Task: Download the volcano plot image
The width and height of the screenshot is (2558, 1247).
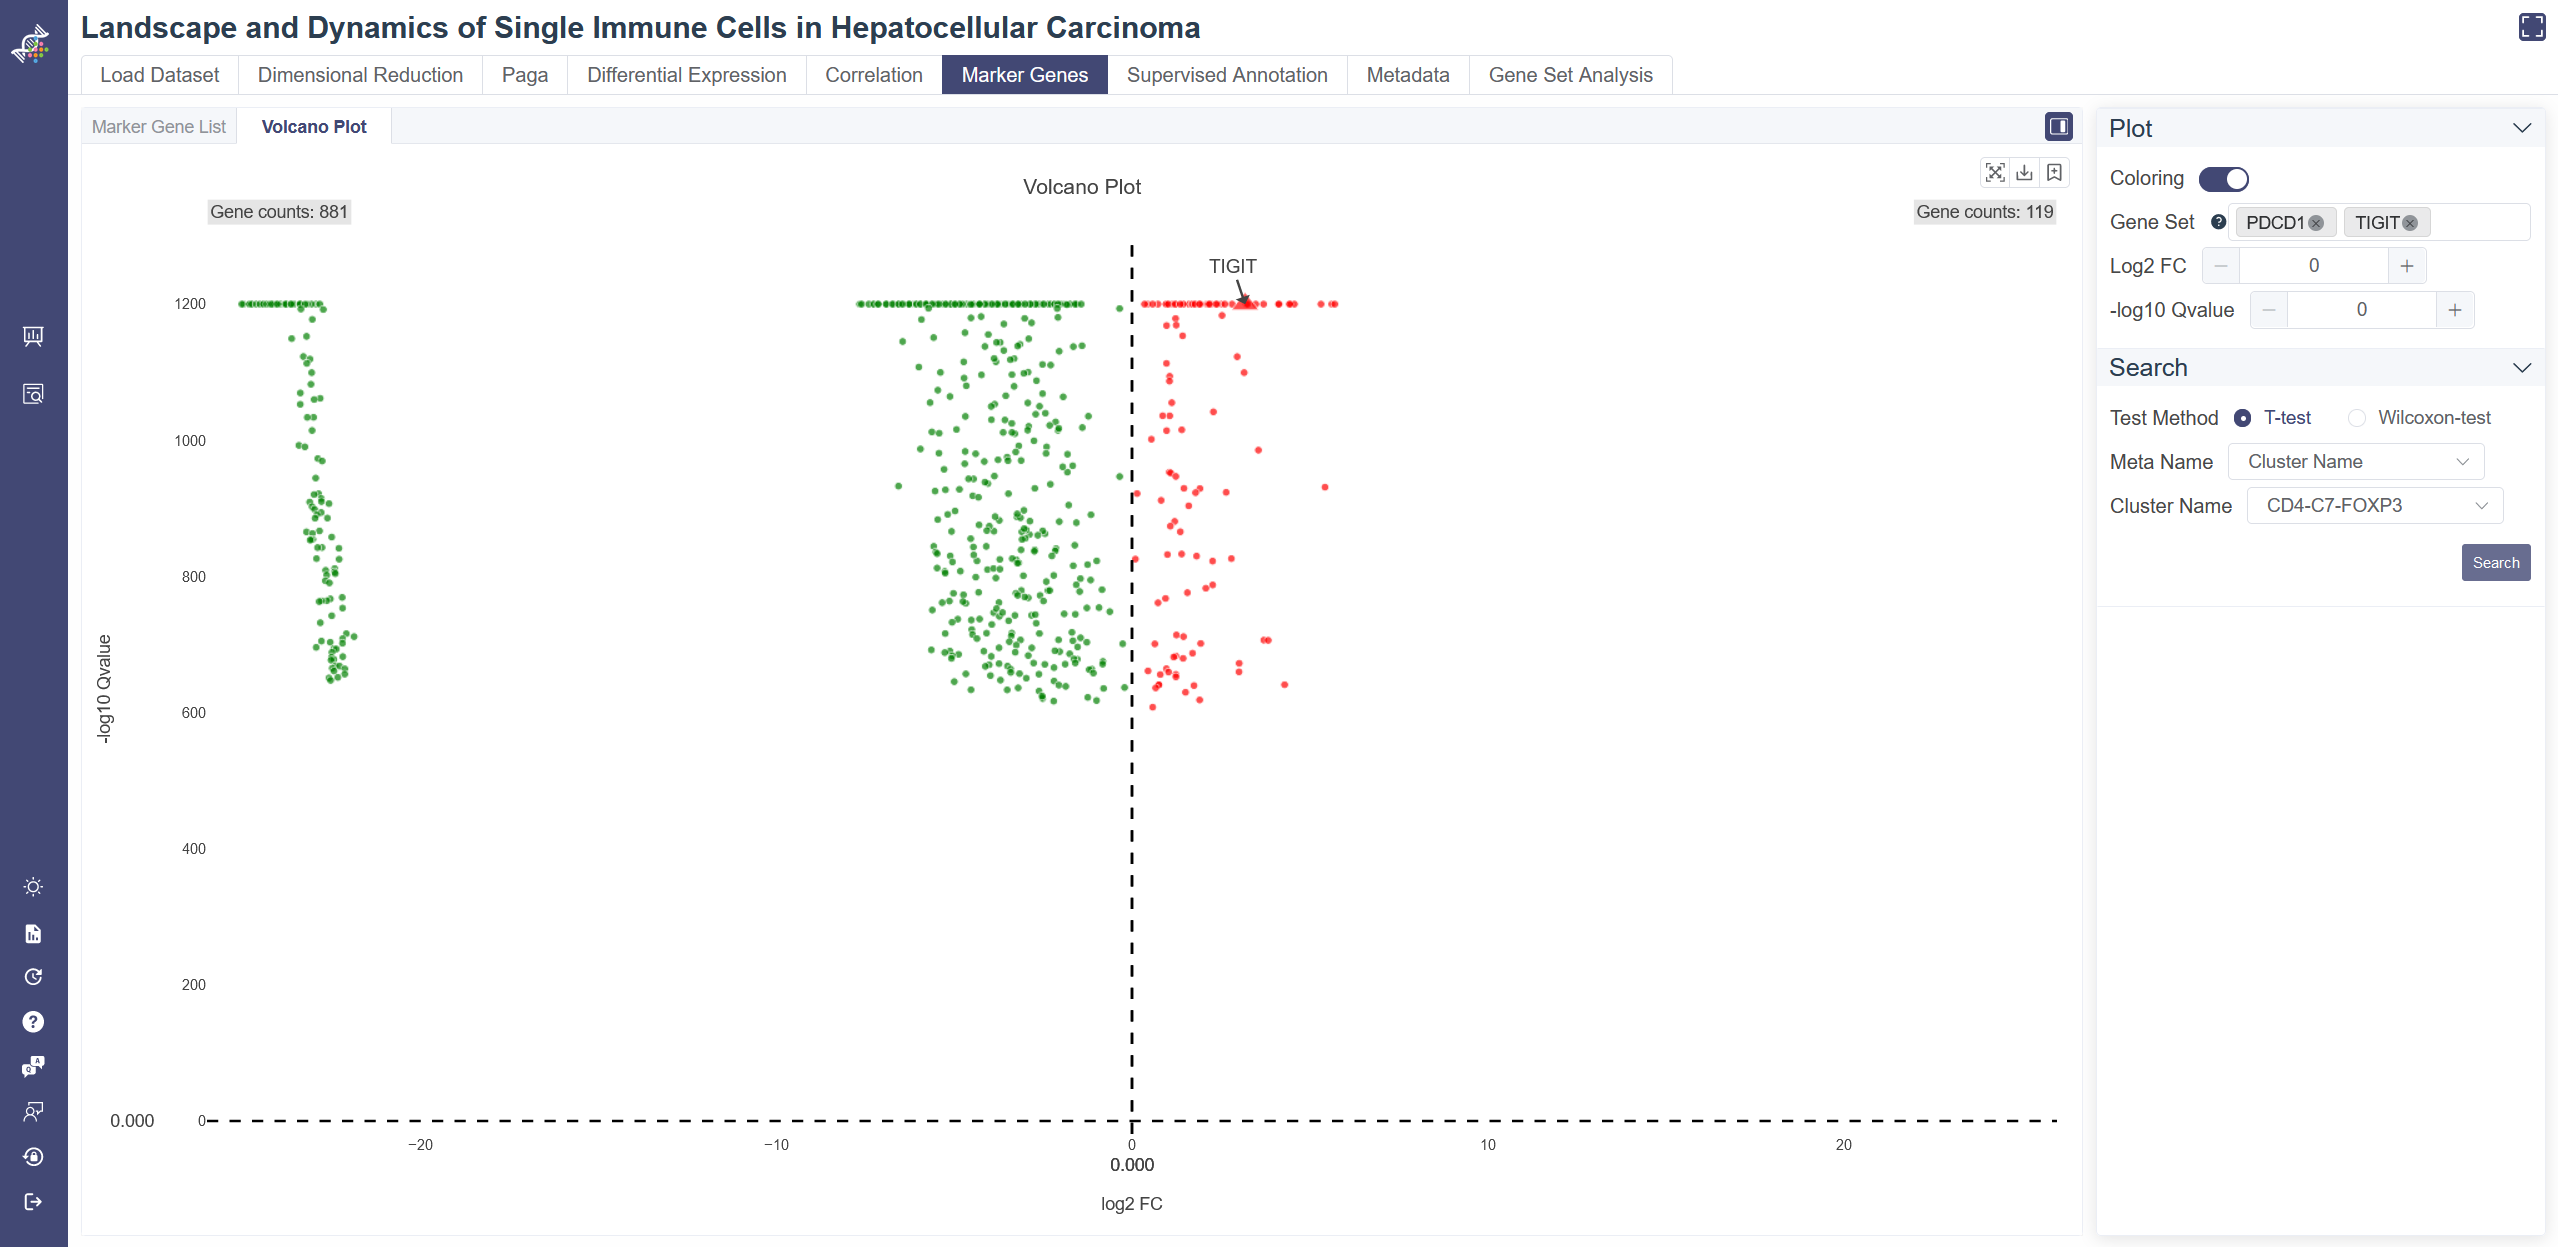Action: [x=2024, y=173]
